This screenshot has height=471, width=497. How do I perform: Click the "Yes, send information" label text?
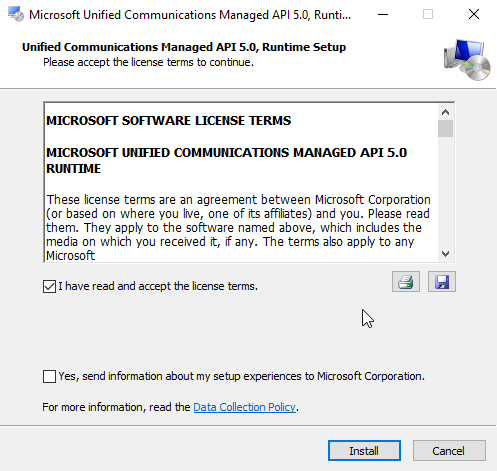[242, 376]
